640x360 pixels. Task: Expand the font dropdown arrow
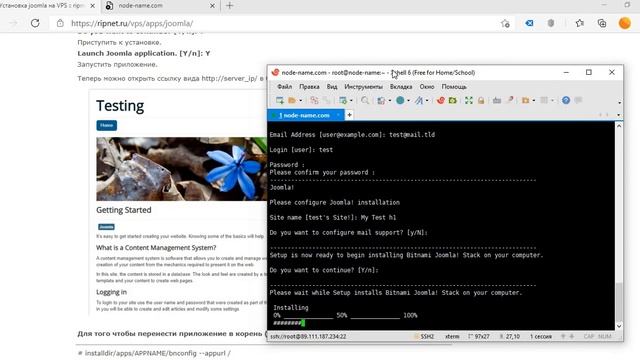(x=427, y=101)
